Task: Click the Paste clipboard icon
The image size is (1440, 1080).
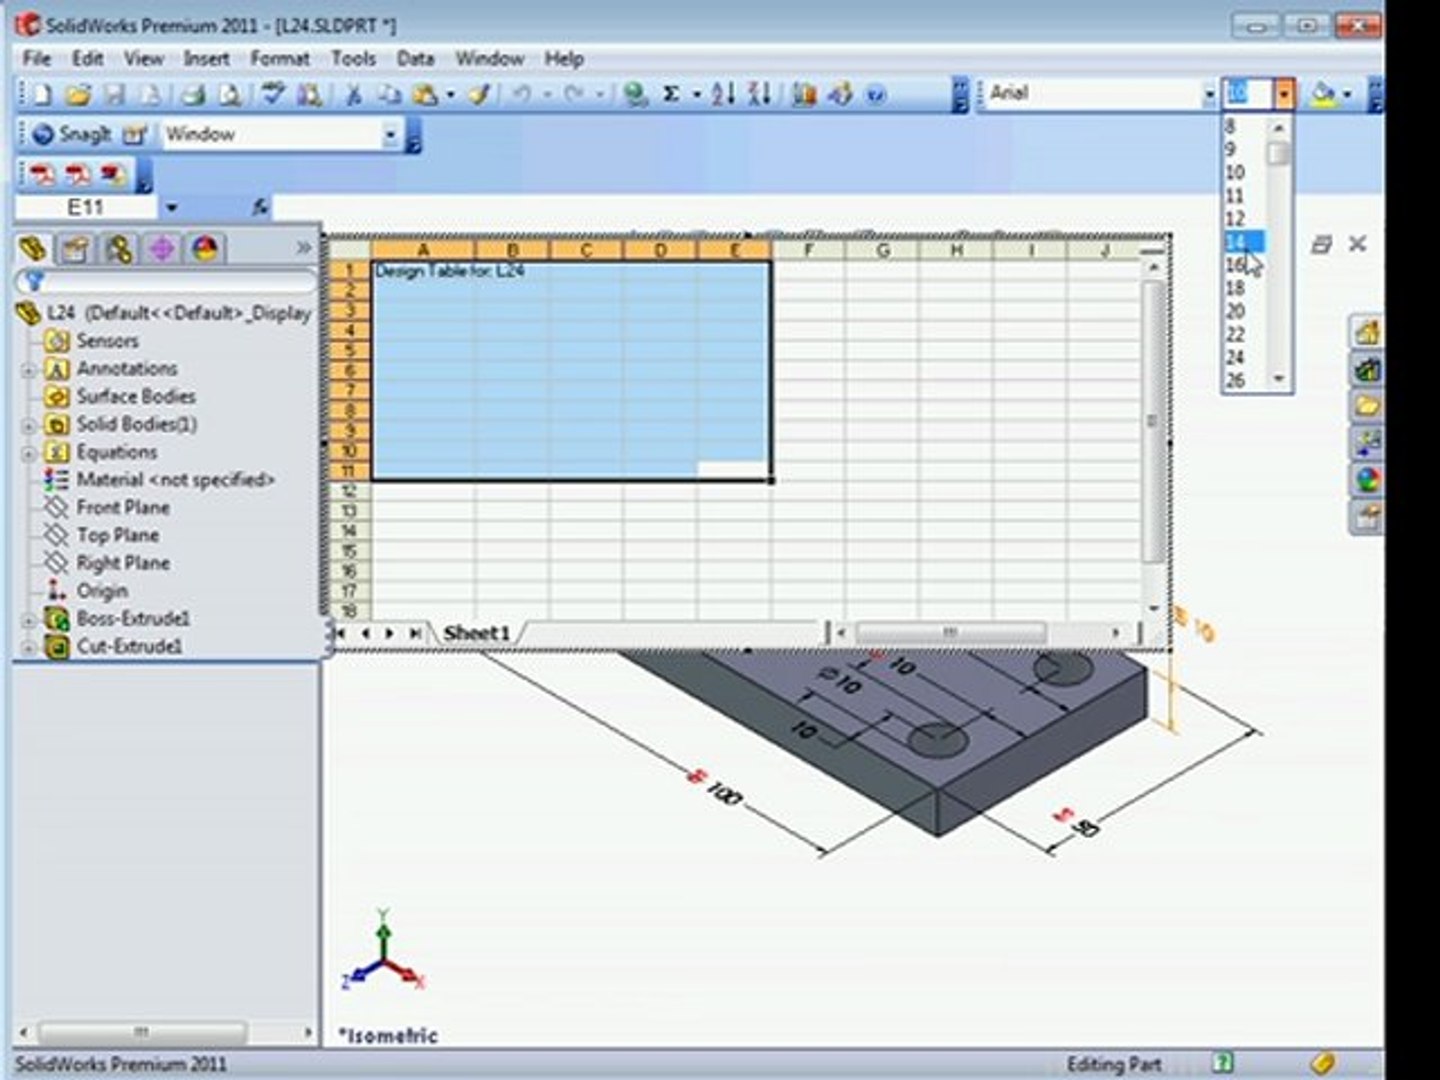Action: click(x=425, y=95)
